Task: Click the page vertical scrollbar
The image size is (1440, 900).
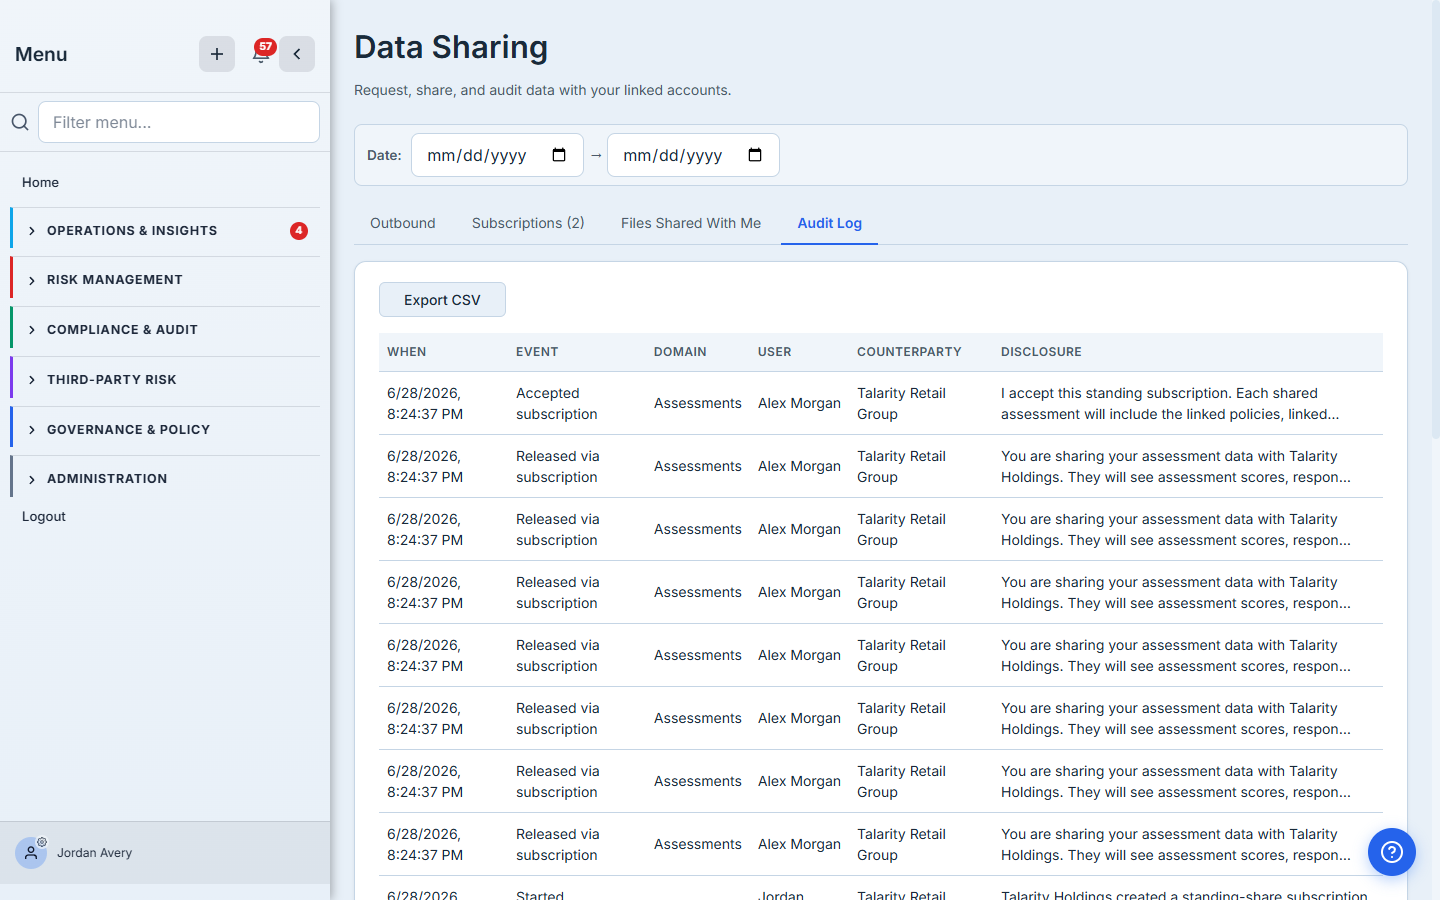Action: (x=1436, y=220)
